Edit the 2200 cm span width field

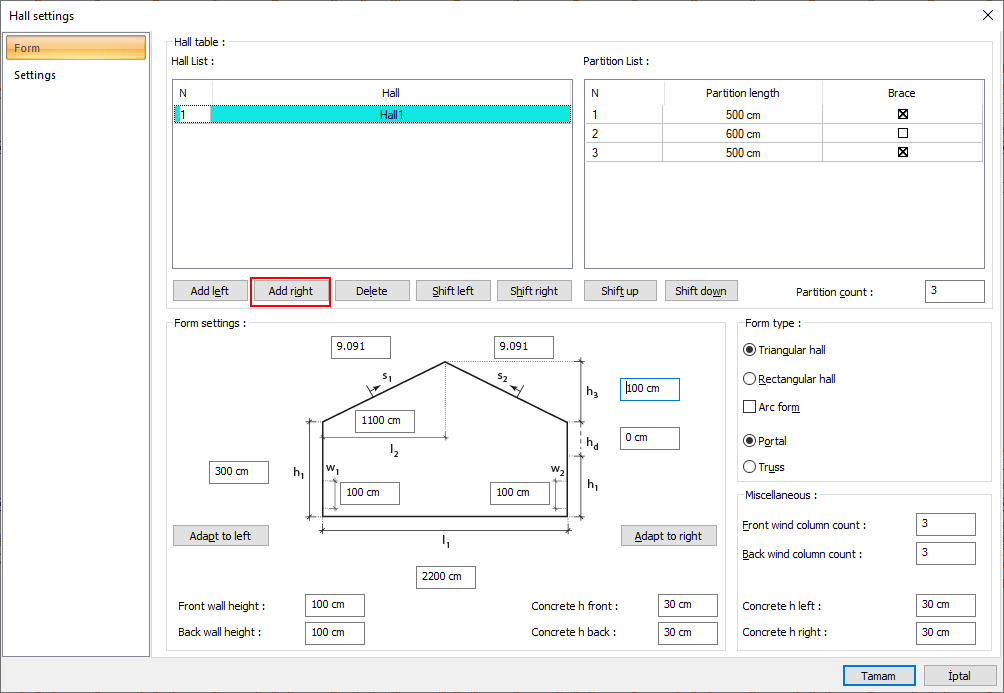tap(445, 577)
